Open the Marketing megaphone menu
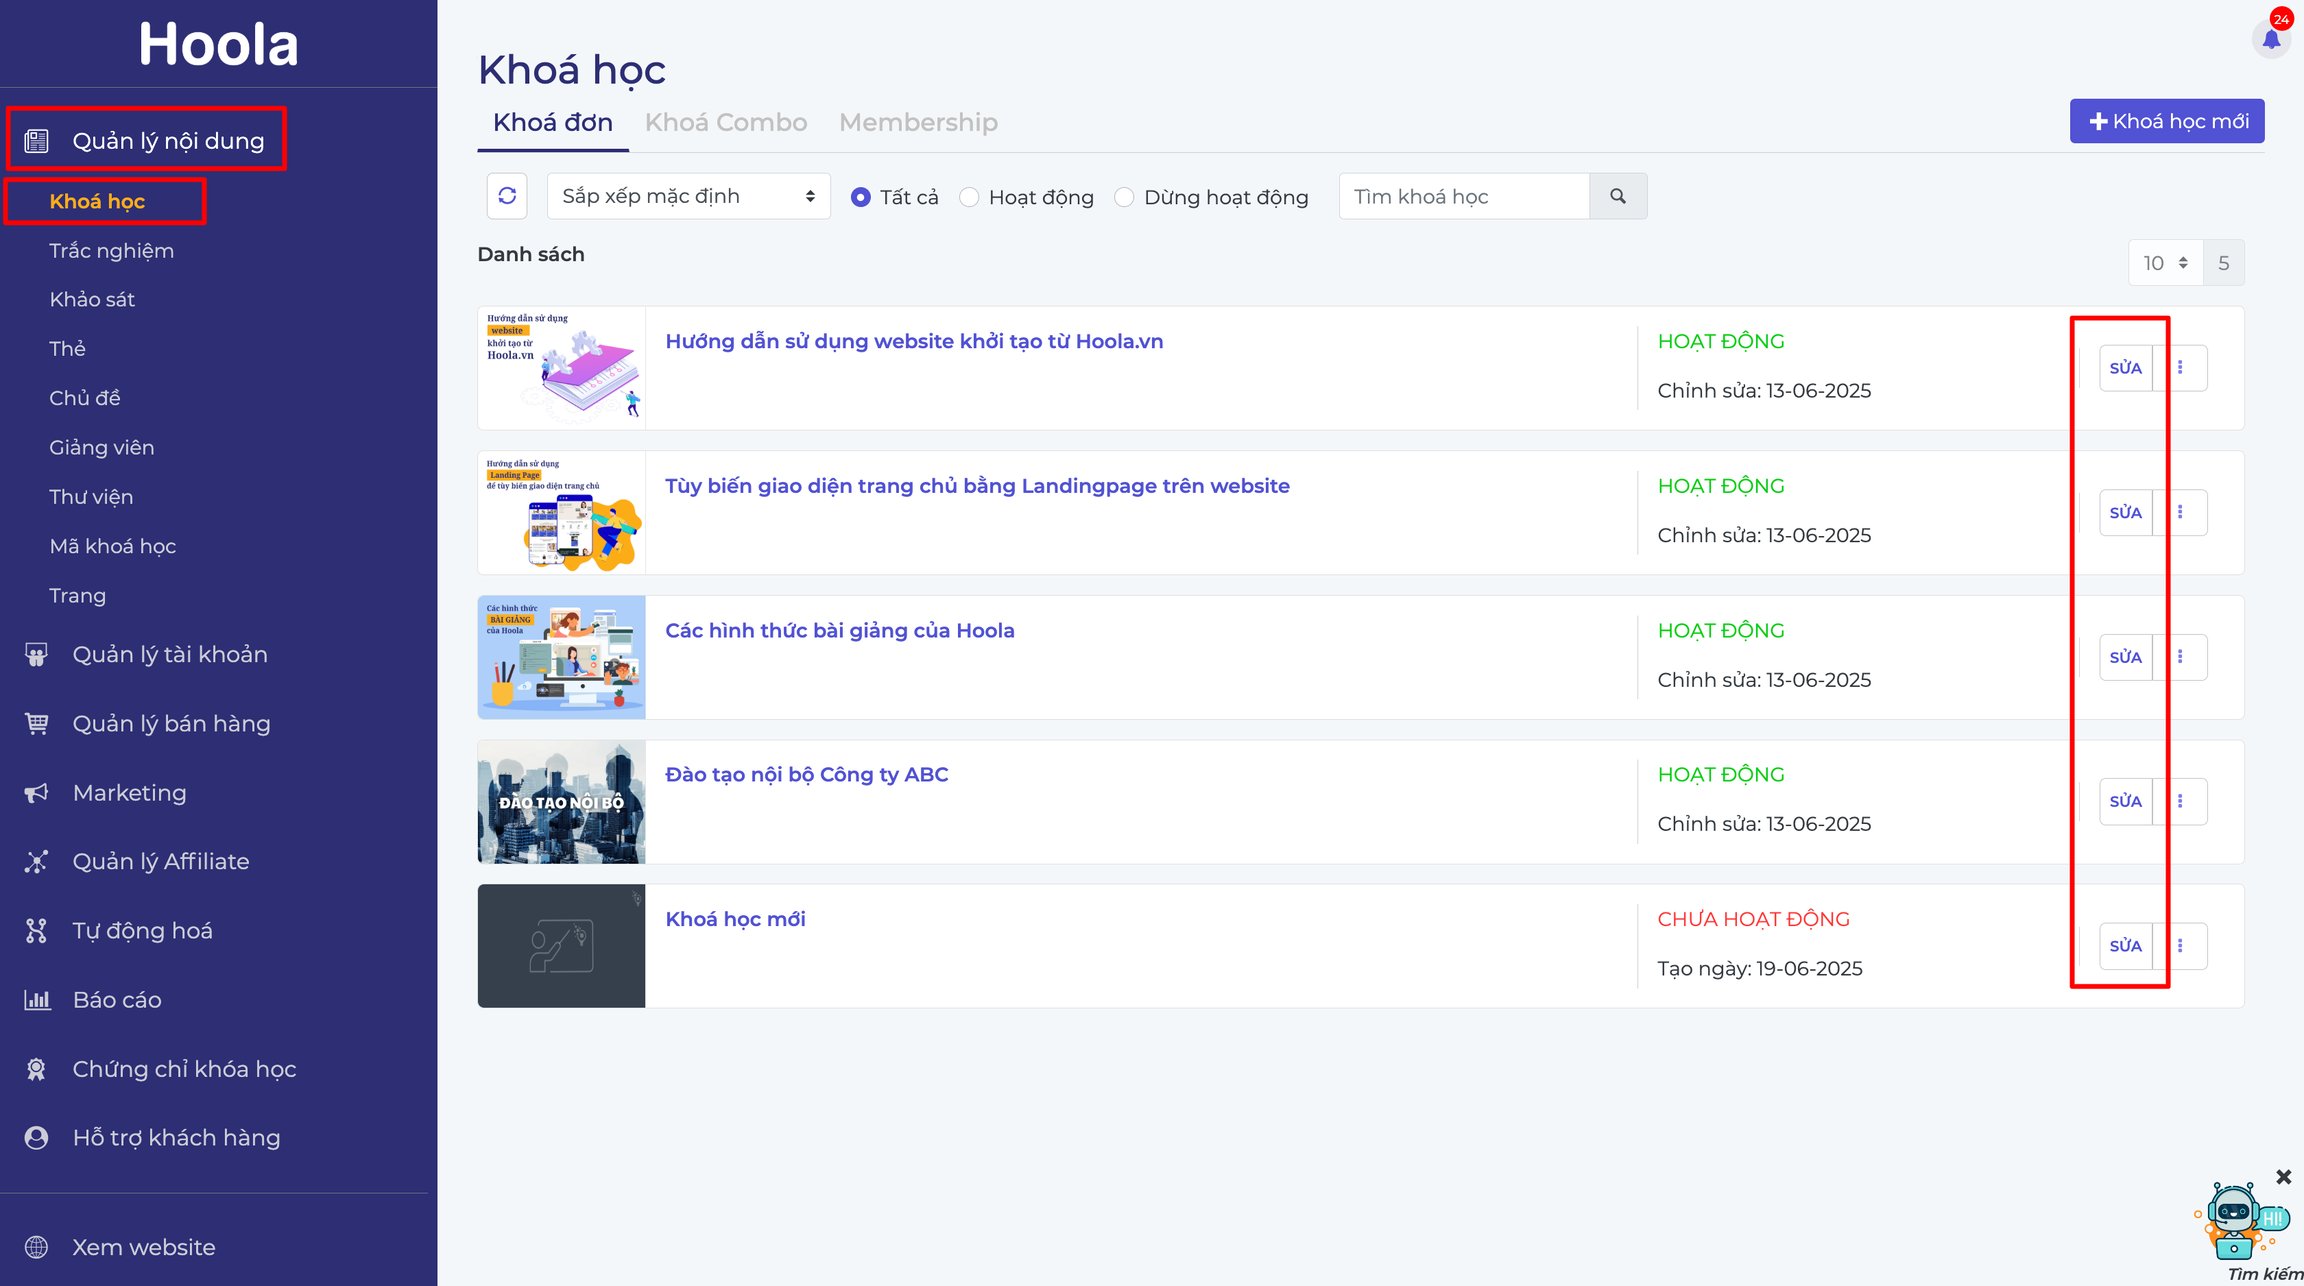Viewport: 2304px width, 1286px height. pyautogui.click(x=129, y=793)
